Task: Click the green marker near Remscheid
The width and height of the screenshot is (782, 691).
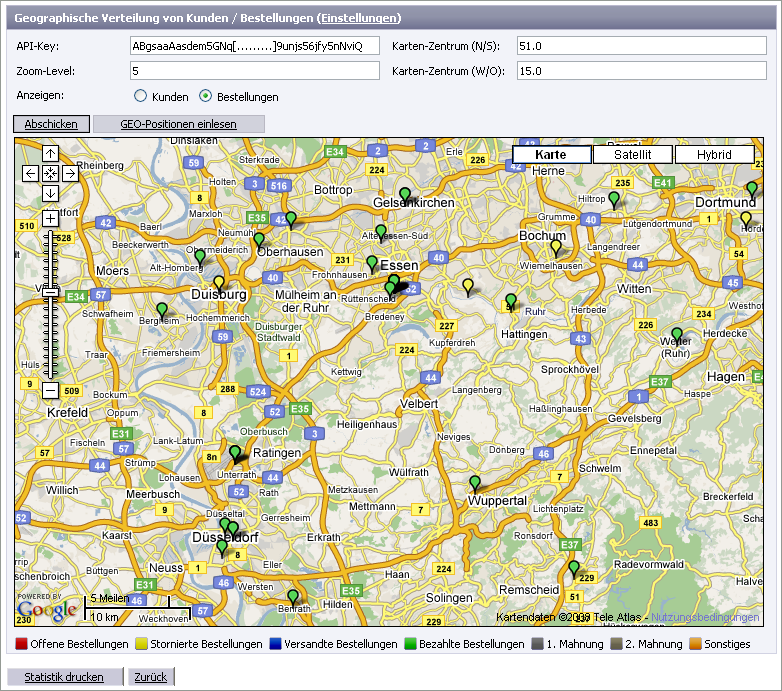Action: click(574, 568)
